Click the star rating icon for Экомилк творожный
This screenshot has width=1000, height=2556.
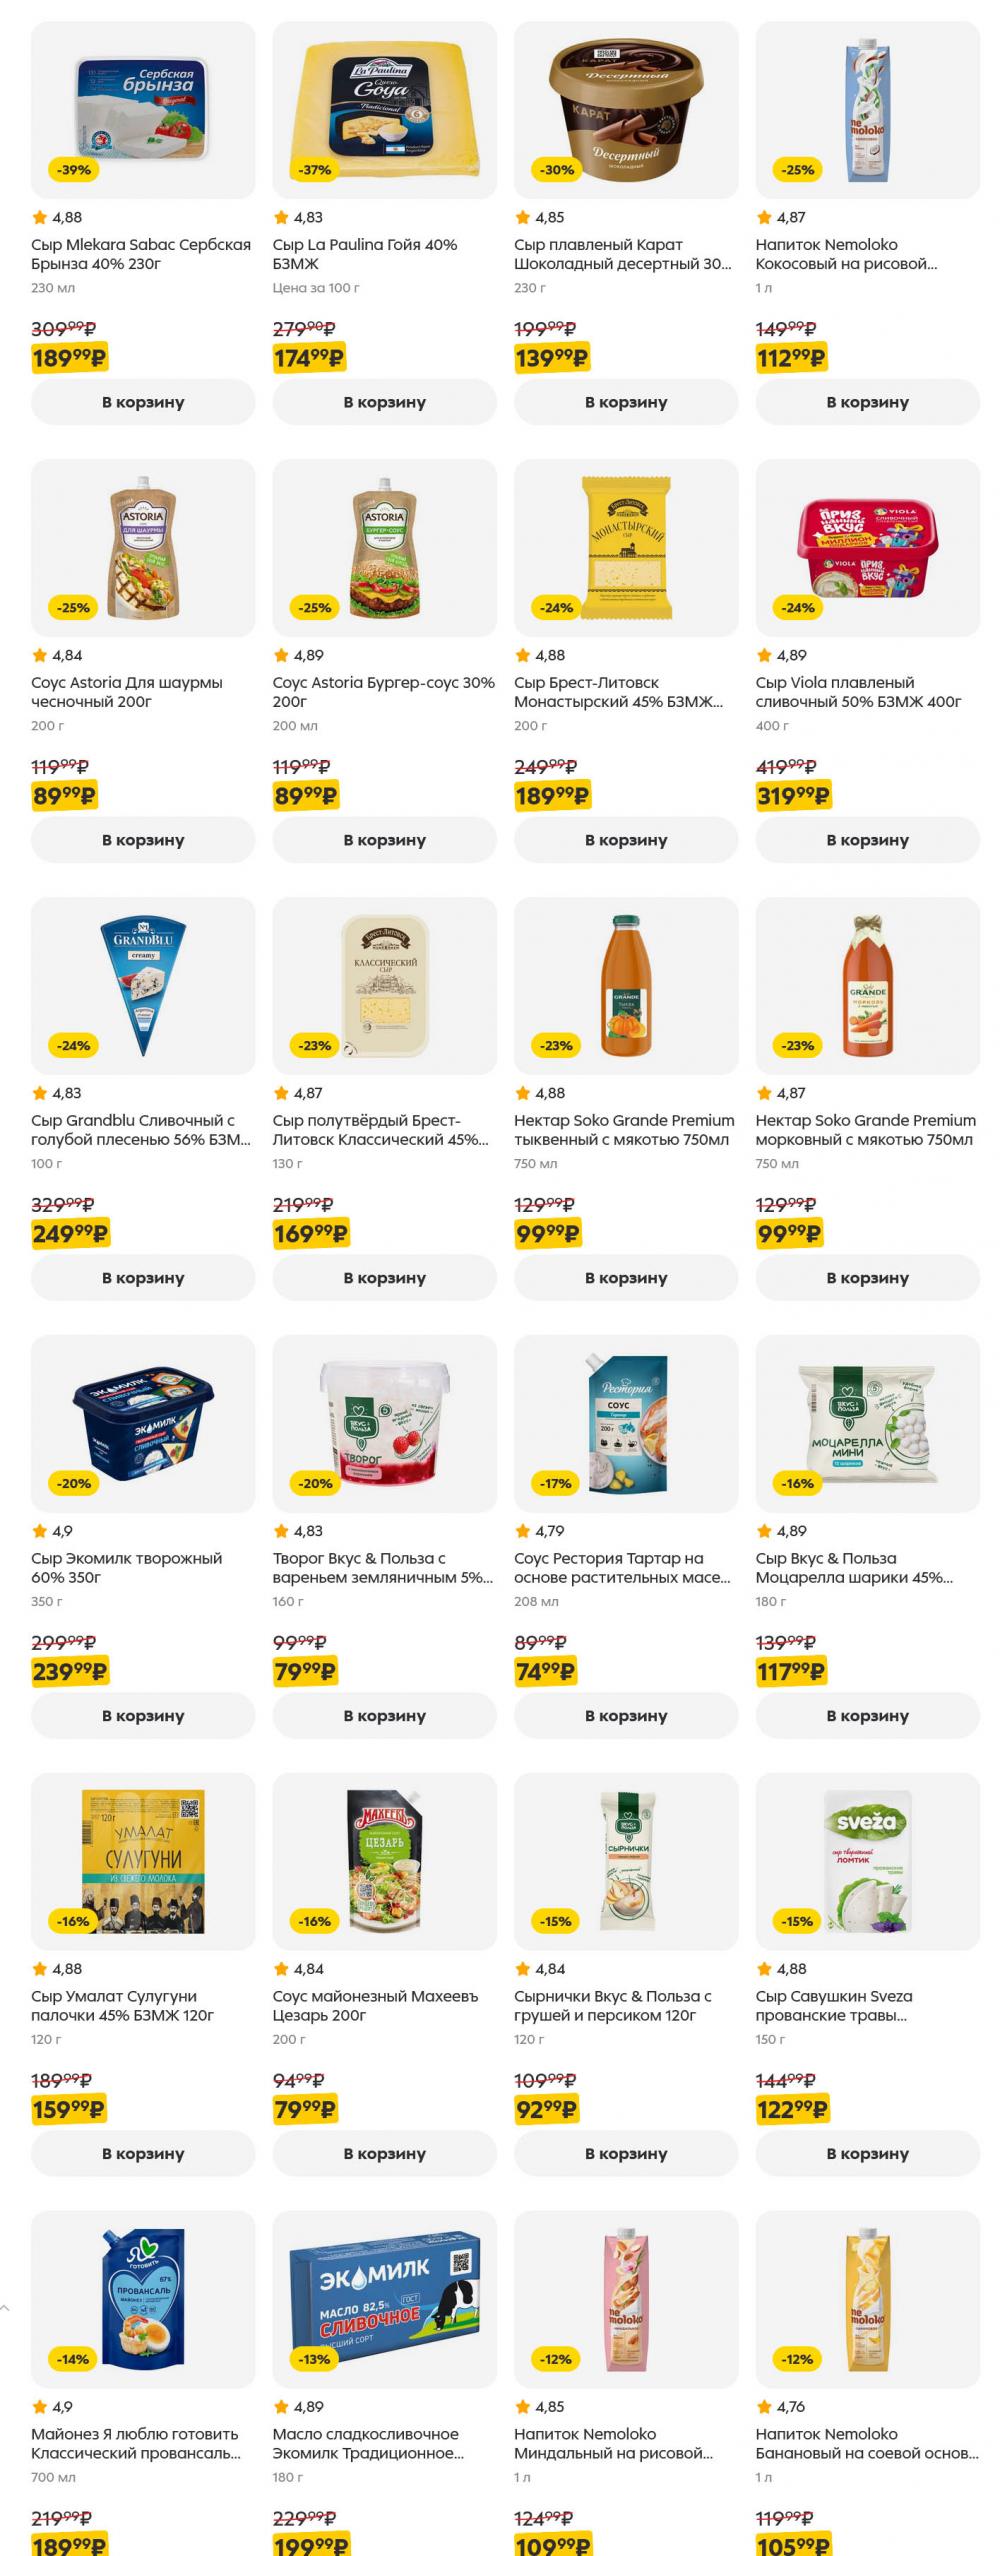coord(40,1531)
